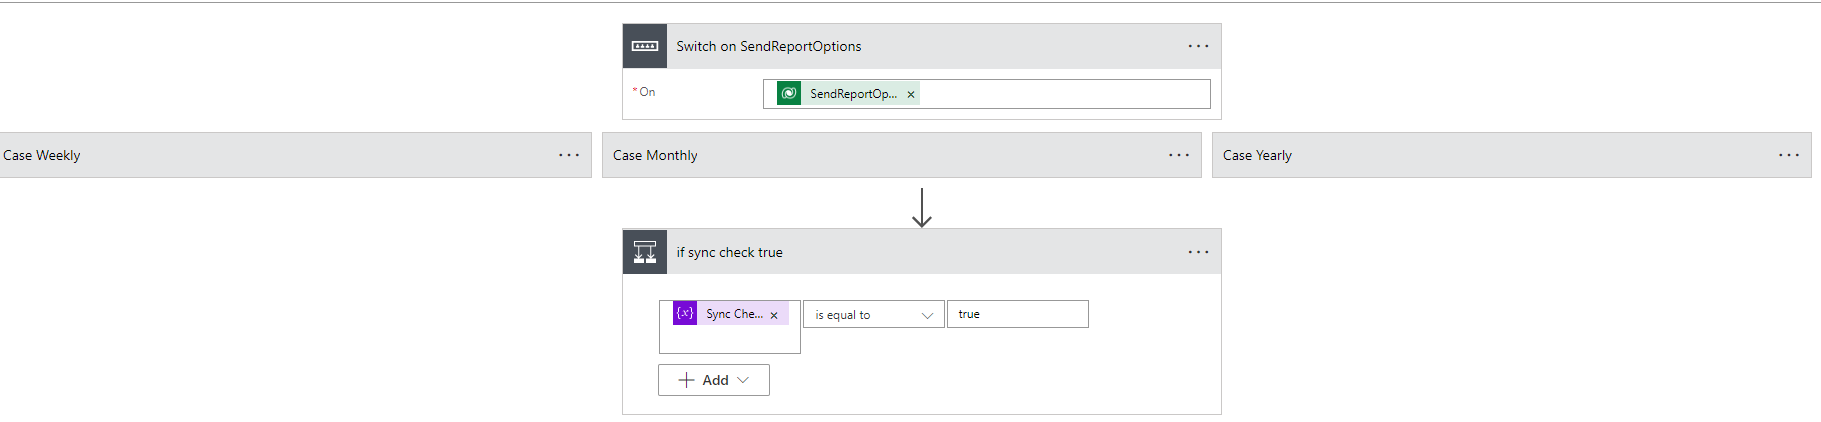Click the purple Sync Check variable icon
This screenshot has width=1821, height=422.
pos(685,313)
